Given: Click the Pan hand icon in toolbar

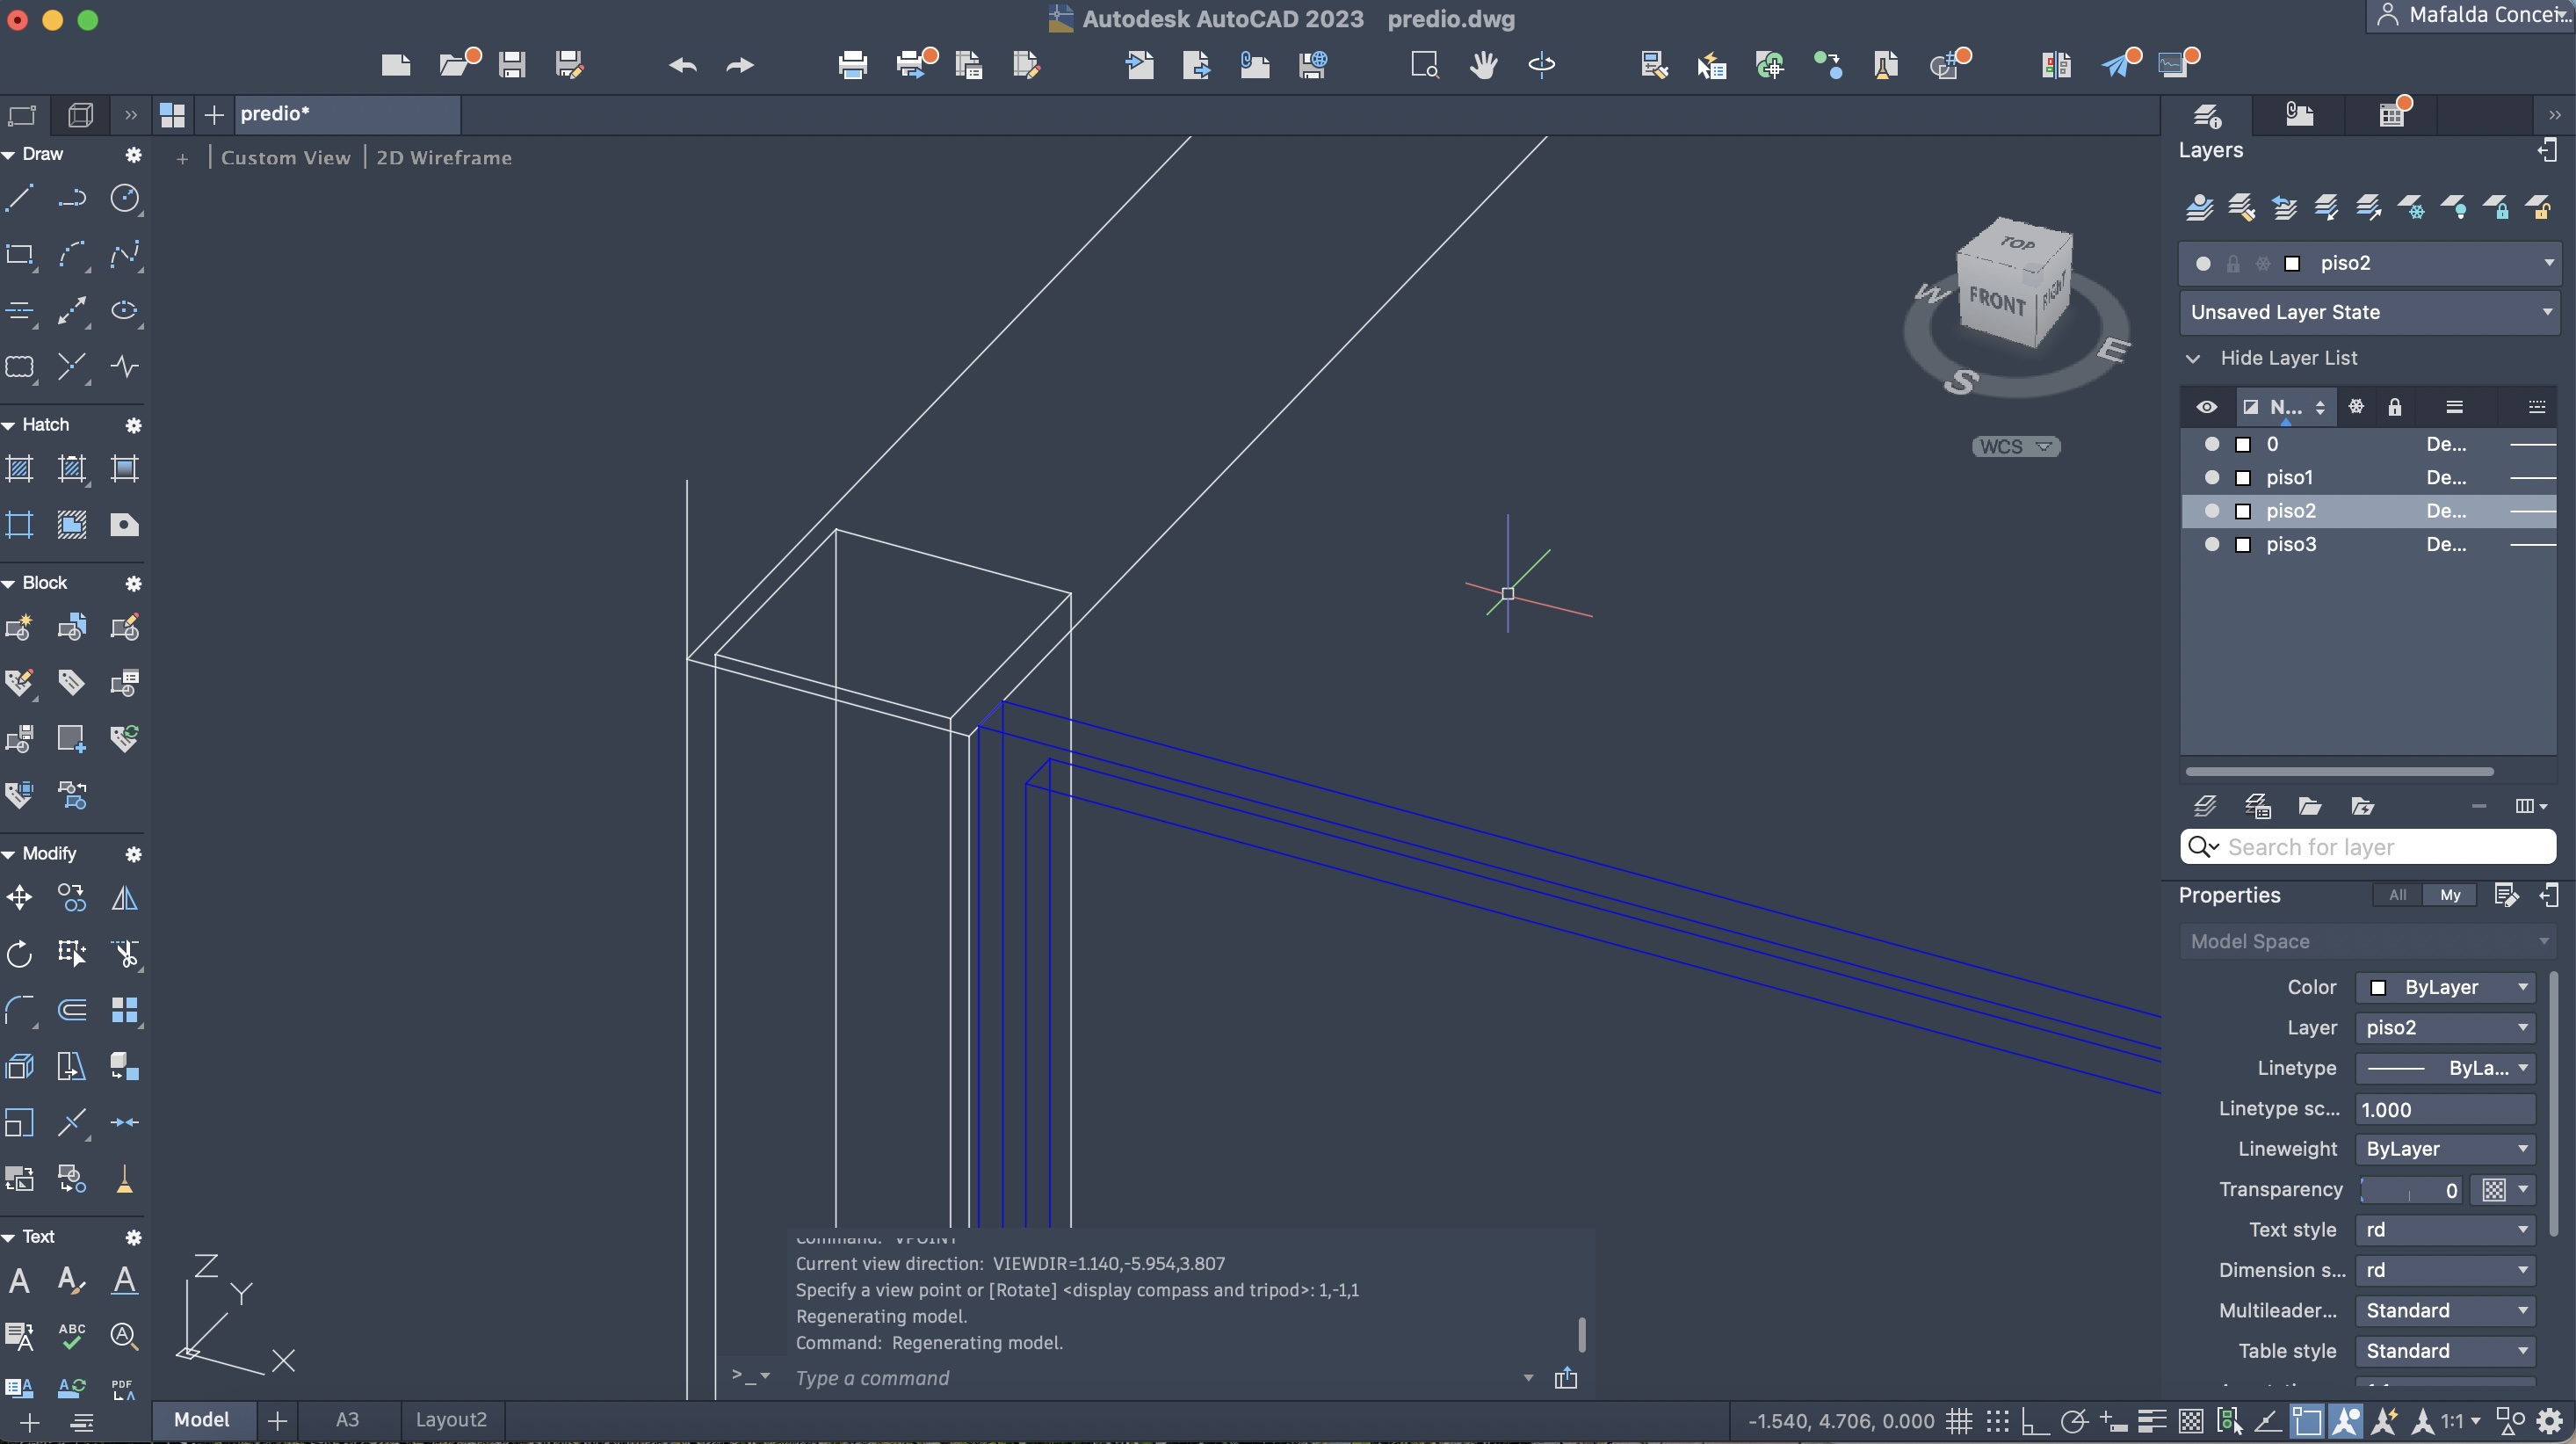Looking at the screenshot, I should pyautogui.click(x=1483, y=66).
